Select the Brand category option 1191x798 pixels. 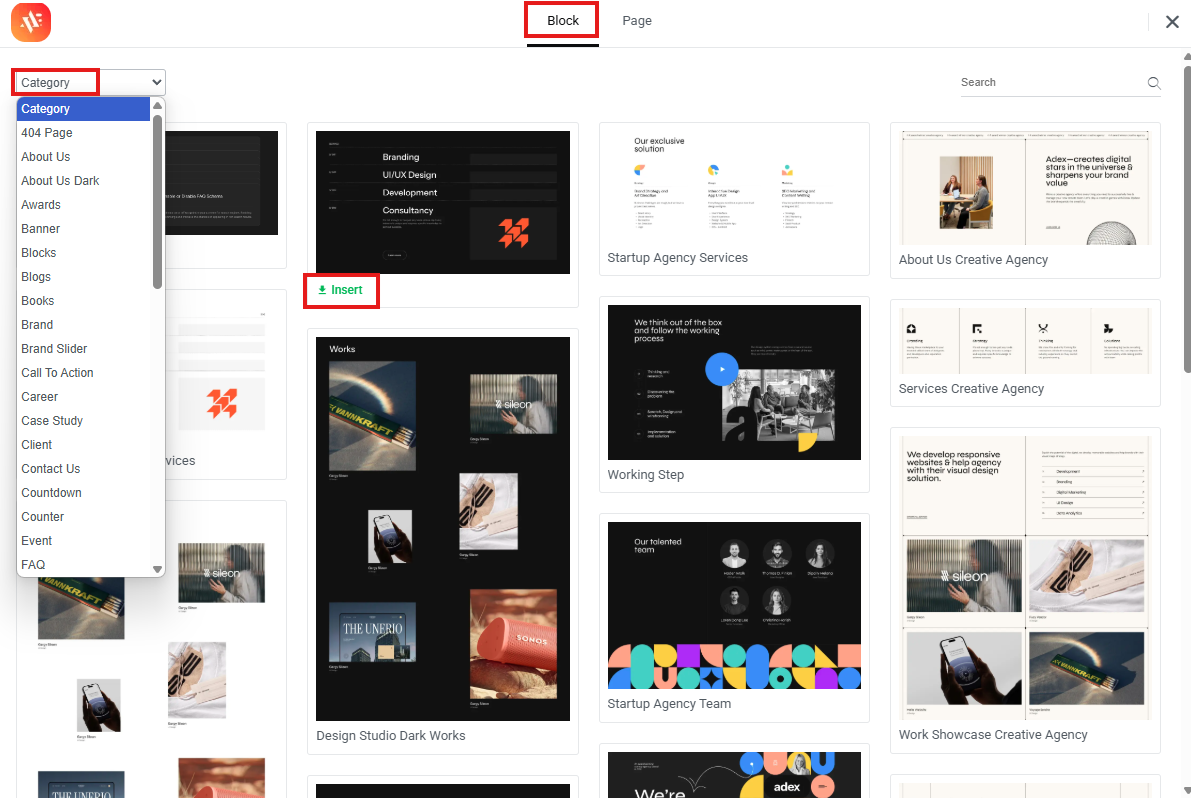(x=84, y=325)
